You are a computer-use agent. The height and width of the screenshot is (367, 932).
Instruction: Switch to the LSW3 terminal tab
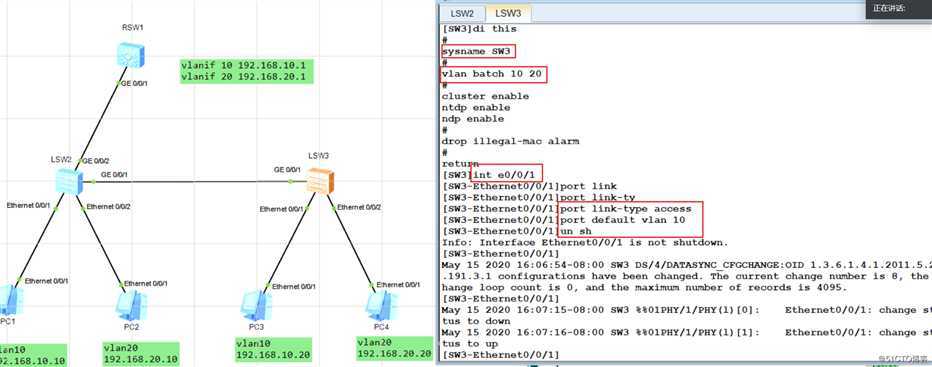coord(508,13)
